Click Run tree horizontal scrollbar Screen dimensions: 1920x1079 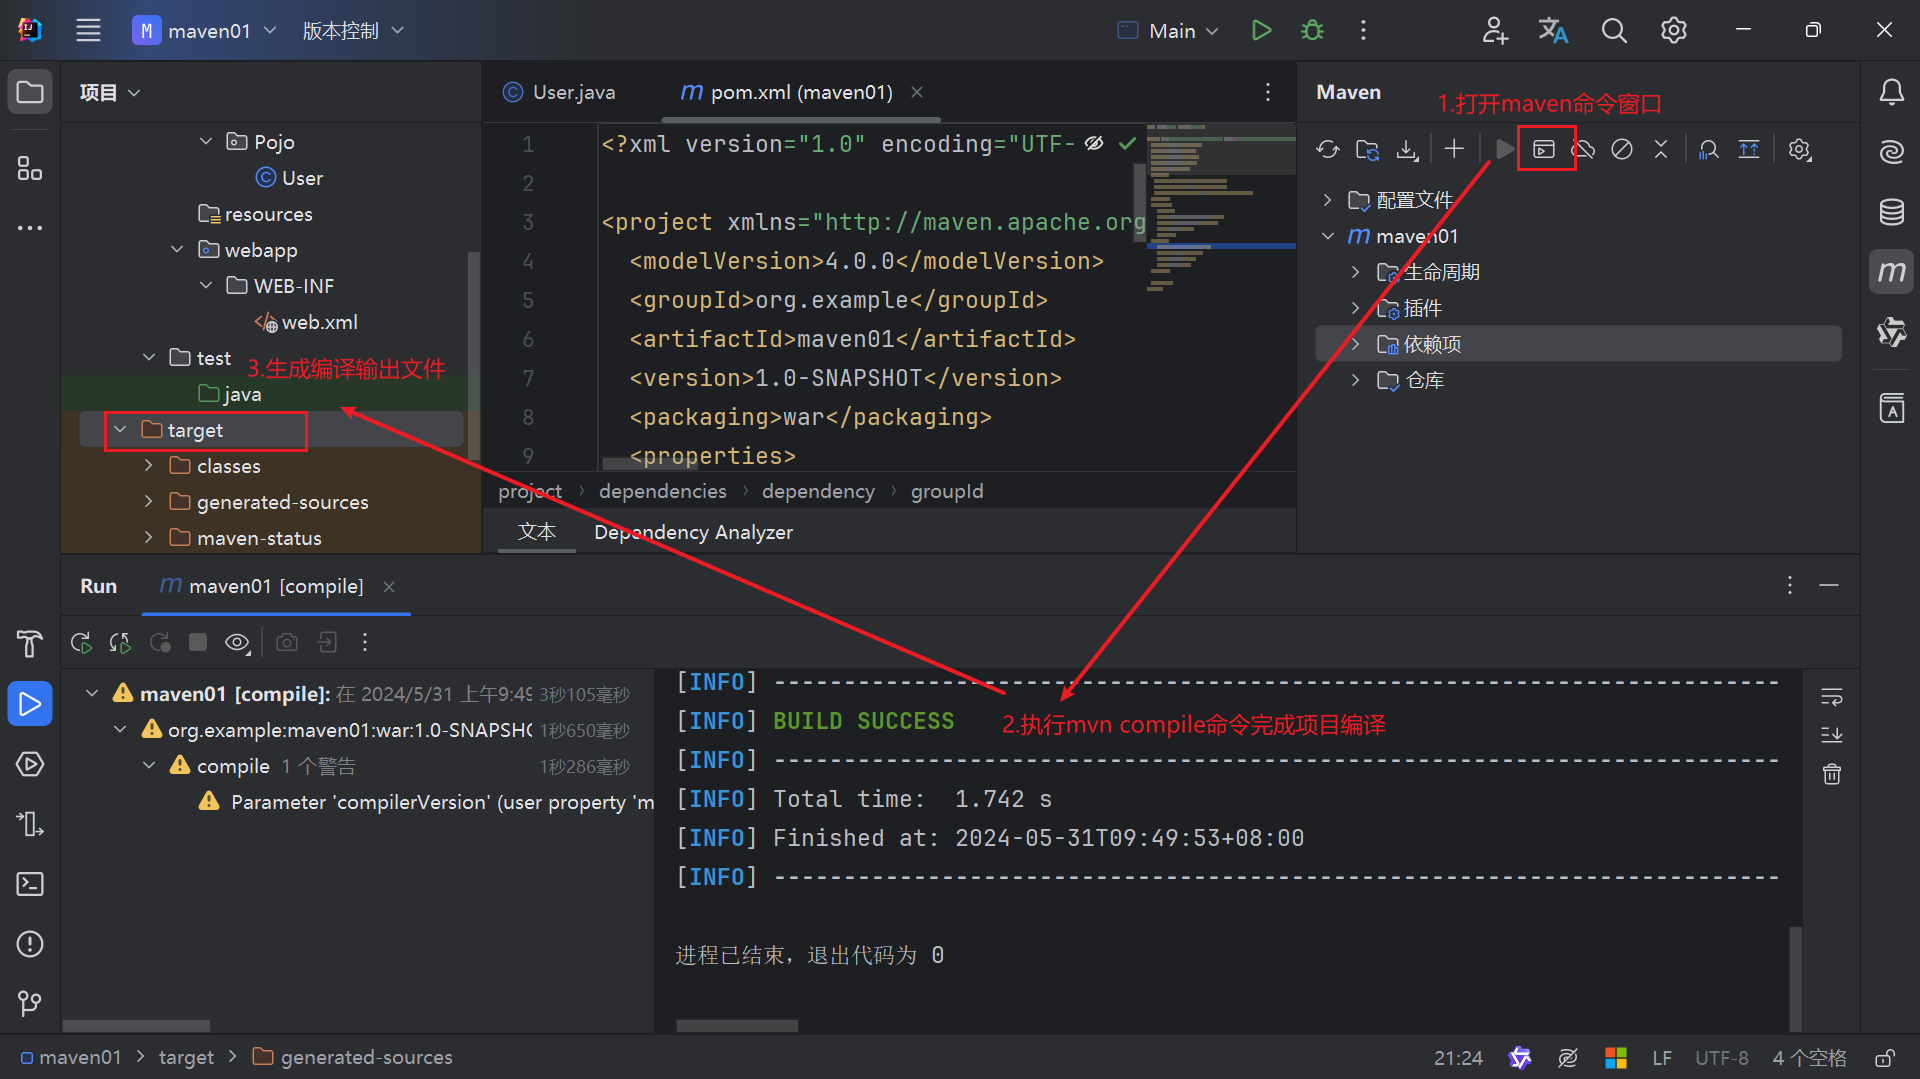pos(136,1025)
